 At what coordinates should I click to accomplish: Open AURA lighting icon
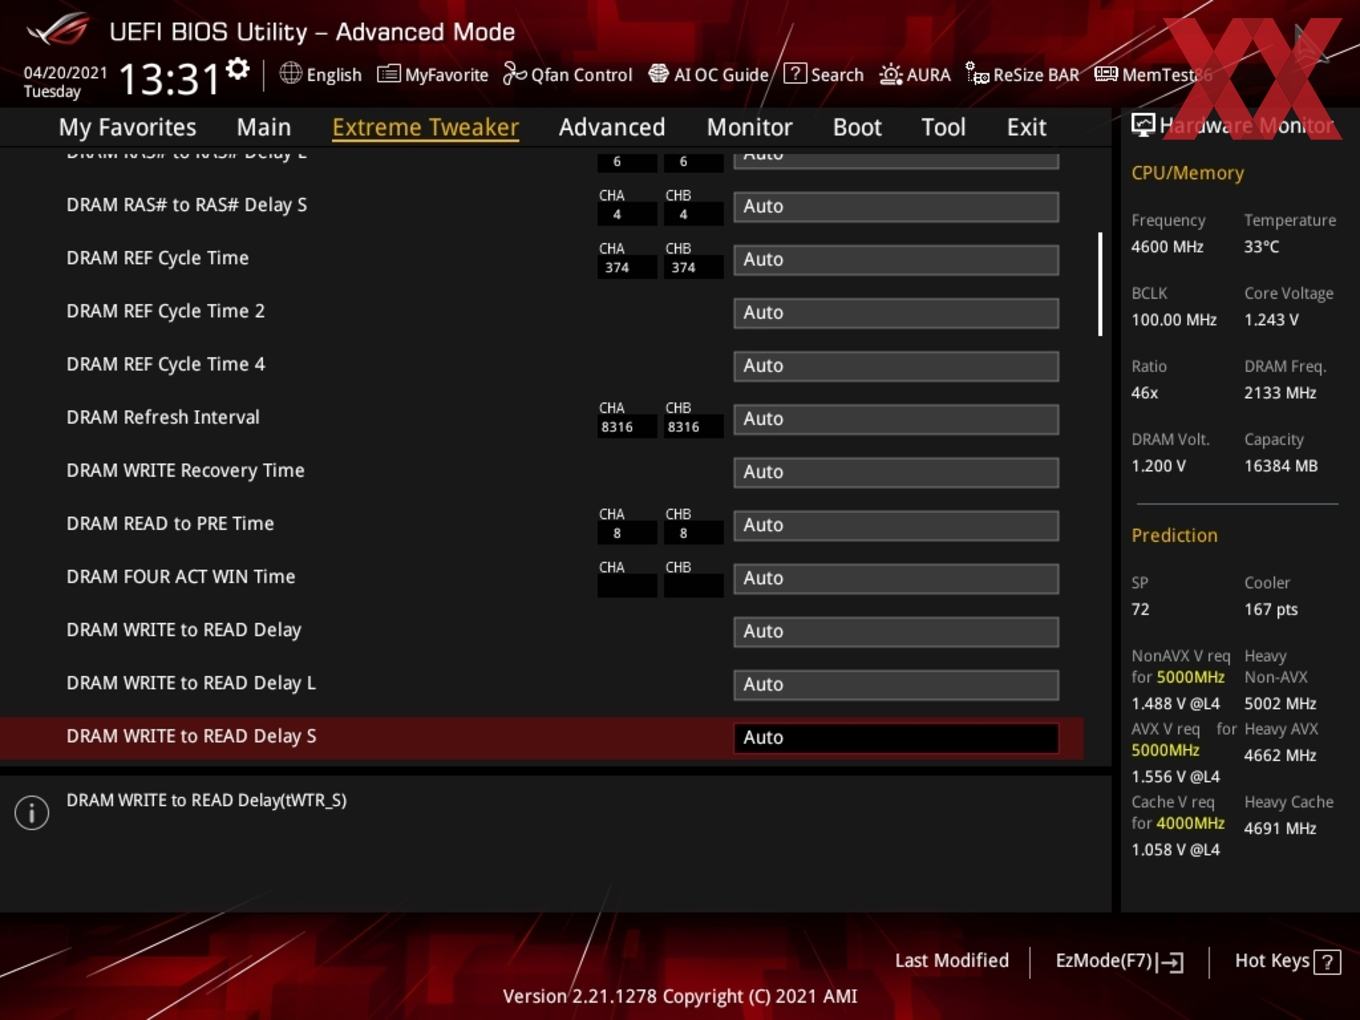click(891, 74)
